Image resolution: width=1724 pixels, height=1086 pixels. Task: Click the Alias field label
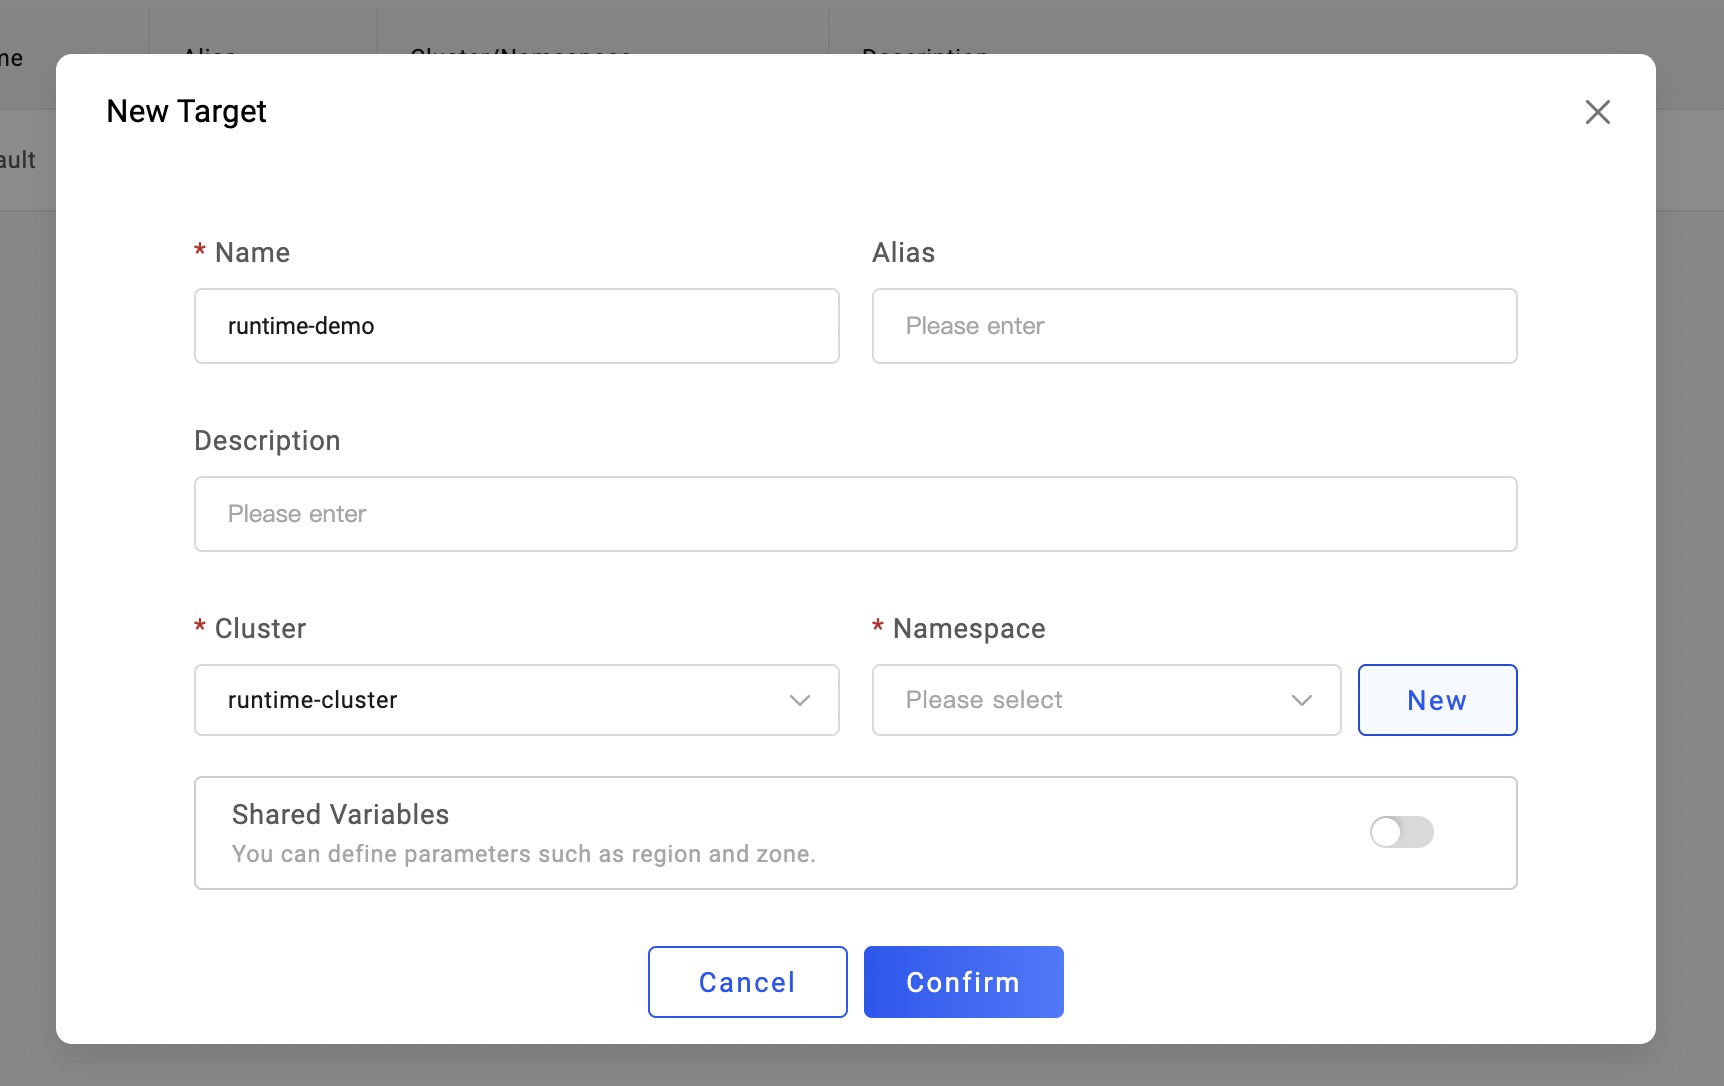(x=903, y=253)
